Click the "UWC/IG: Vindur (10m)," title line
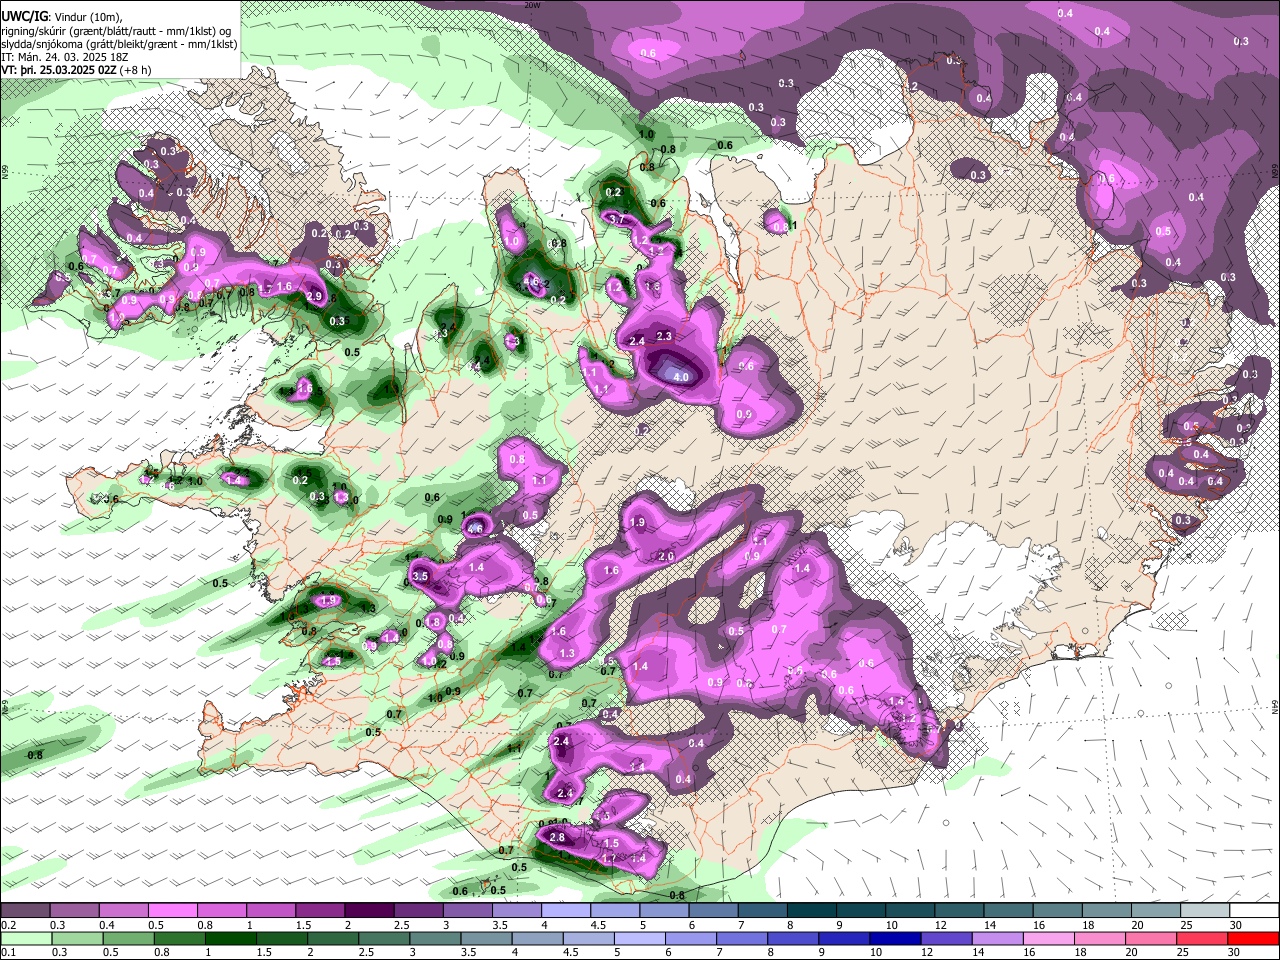1280x960 pixels. click(63, 16)
